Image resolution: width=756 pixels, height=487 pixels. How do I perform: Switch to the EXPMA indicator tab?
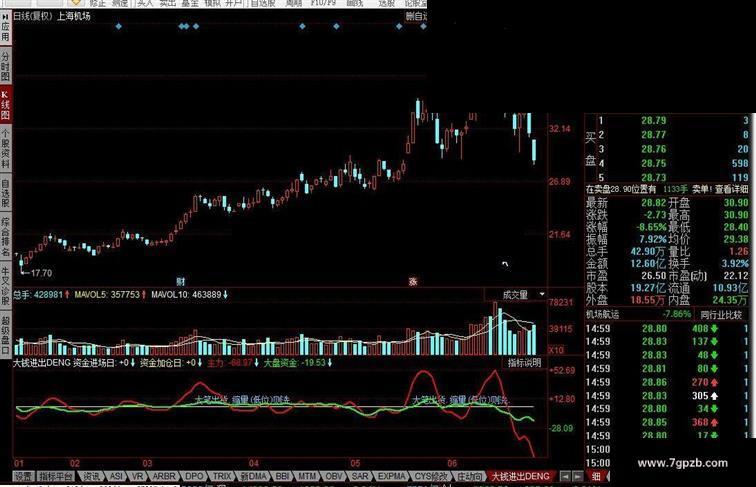[392, 476]
